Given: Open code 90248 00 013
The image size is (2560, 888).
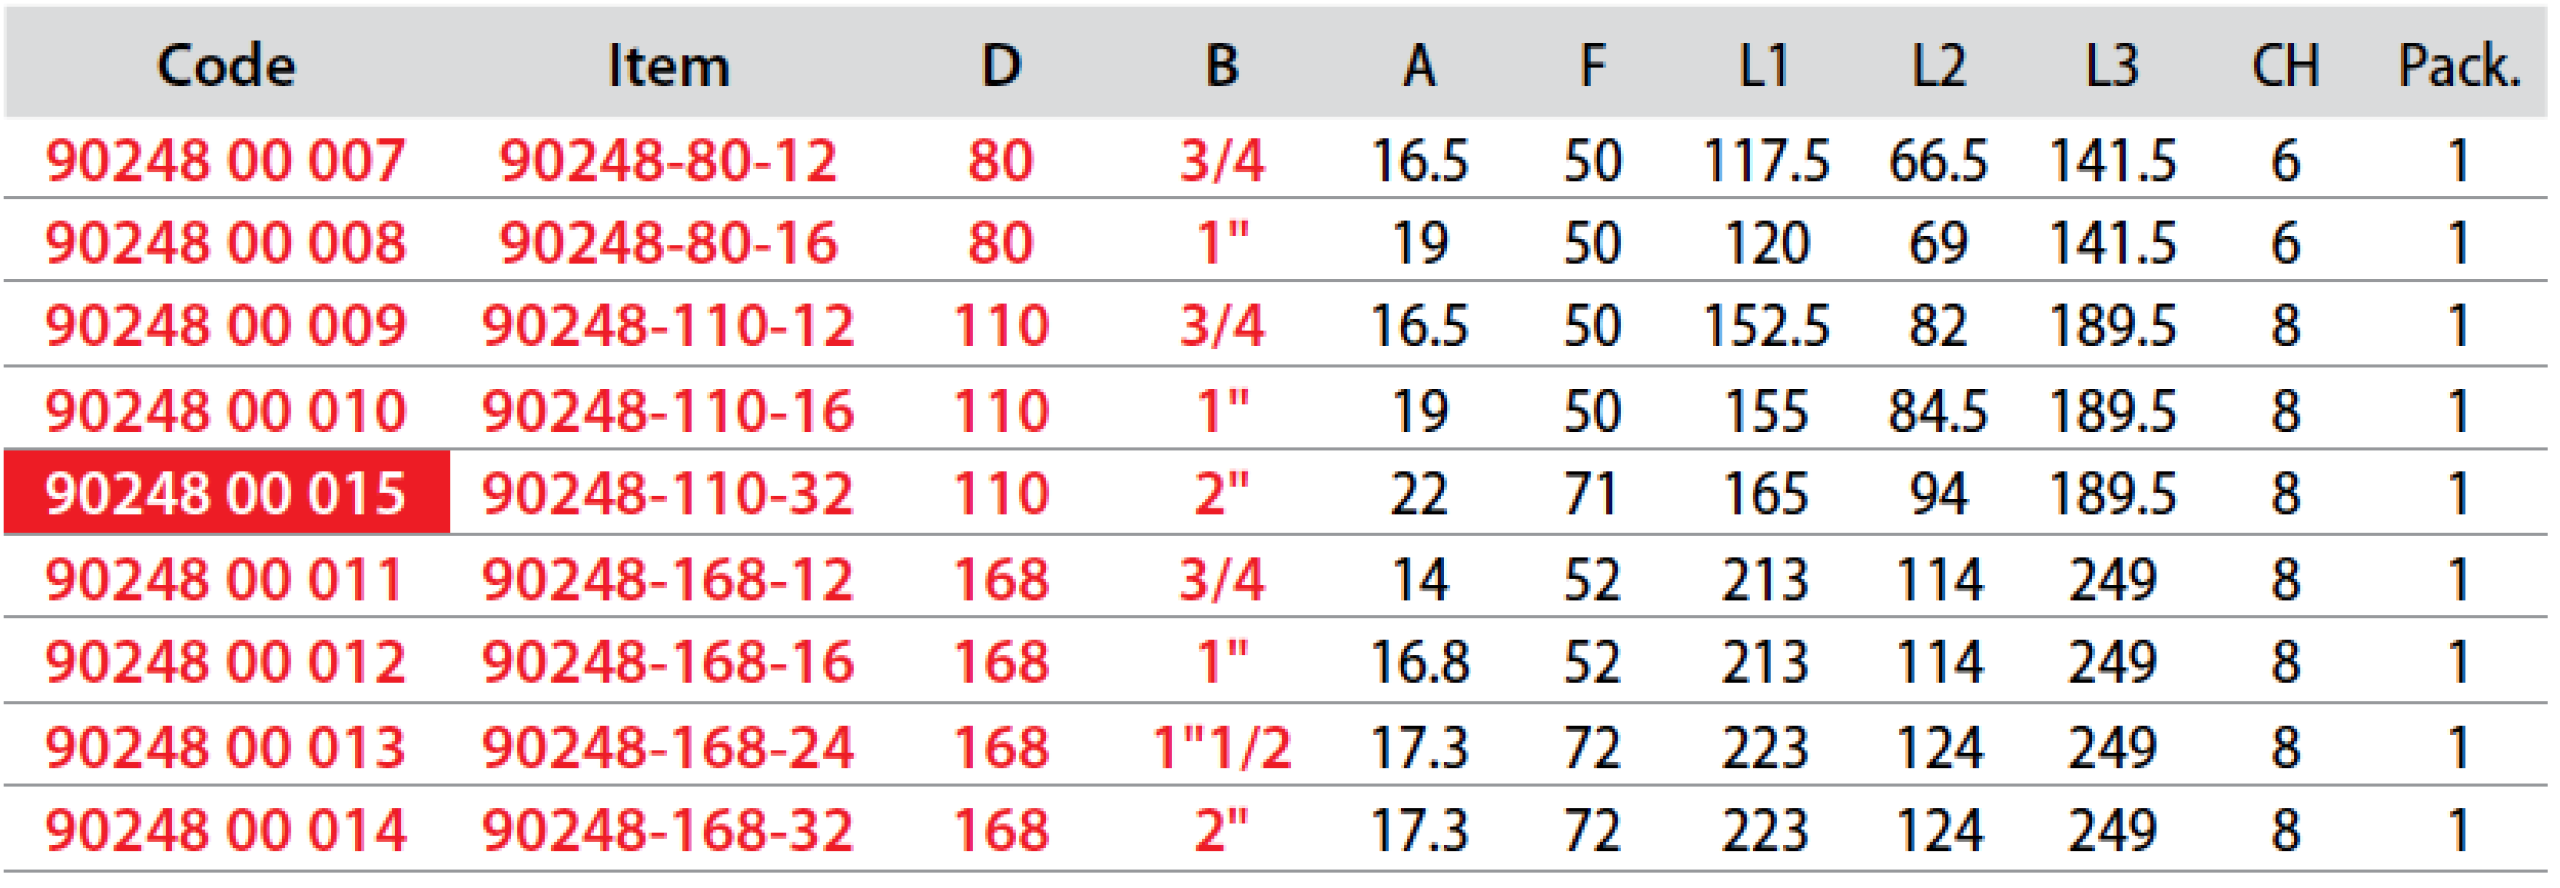Looking at the screenshot, I should pos(226,748).
